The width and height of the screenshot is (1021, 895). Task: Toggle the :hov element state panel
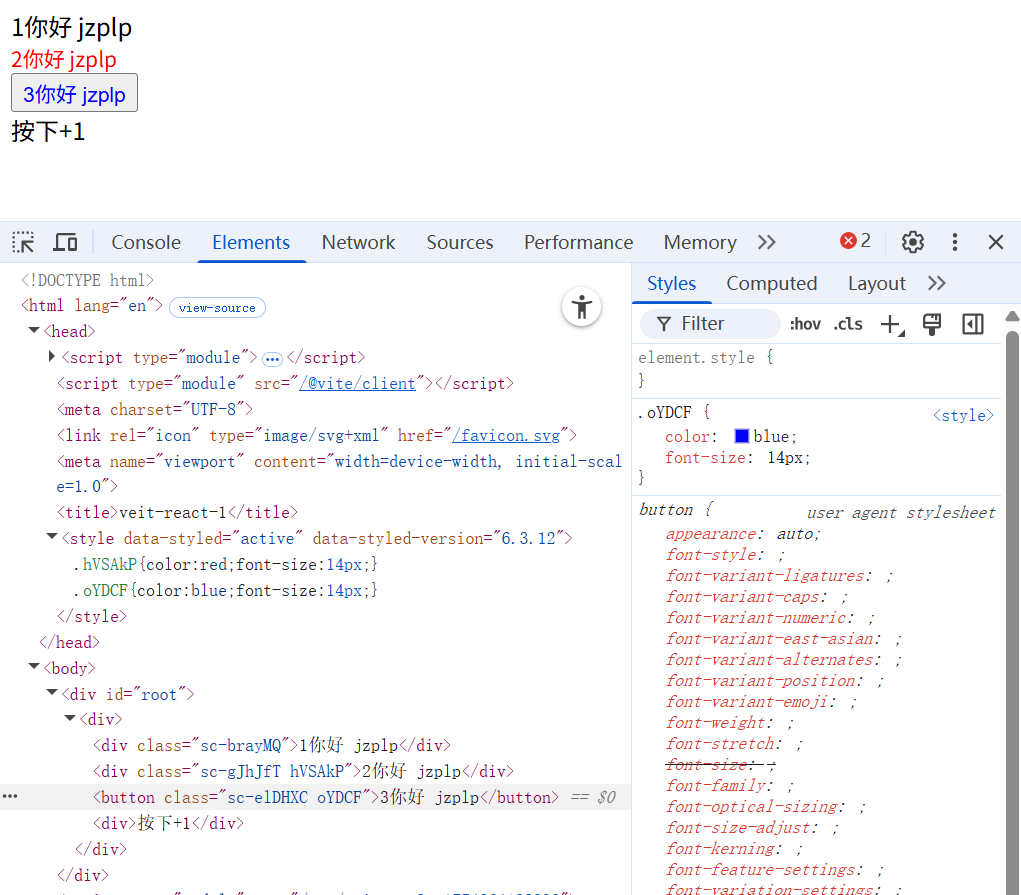coord(805,323)
